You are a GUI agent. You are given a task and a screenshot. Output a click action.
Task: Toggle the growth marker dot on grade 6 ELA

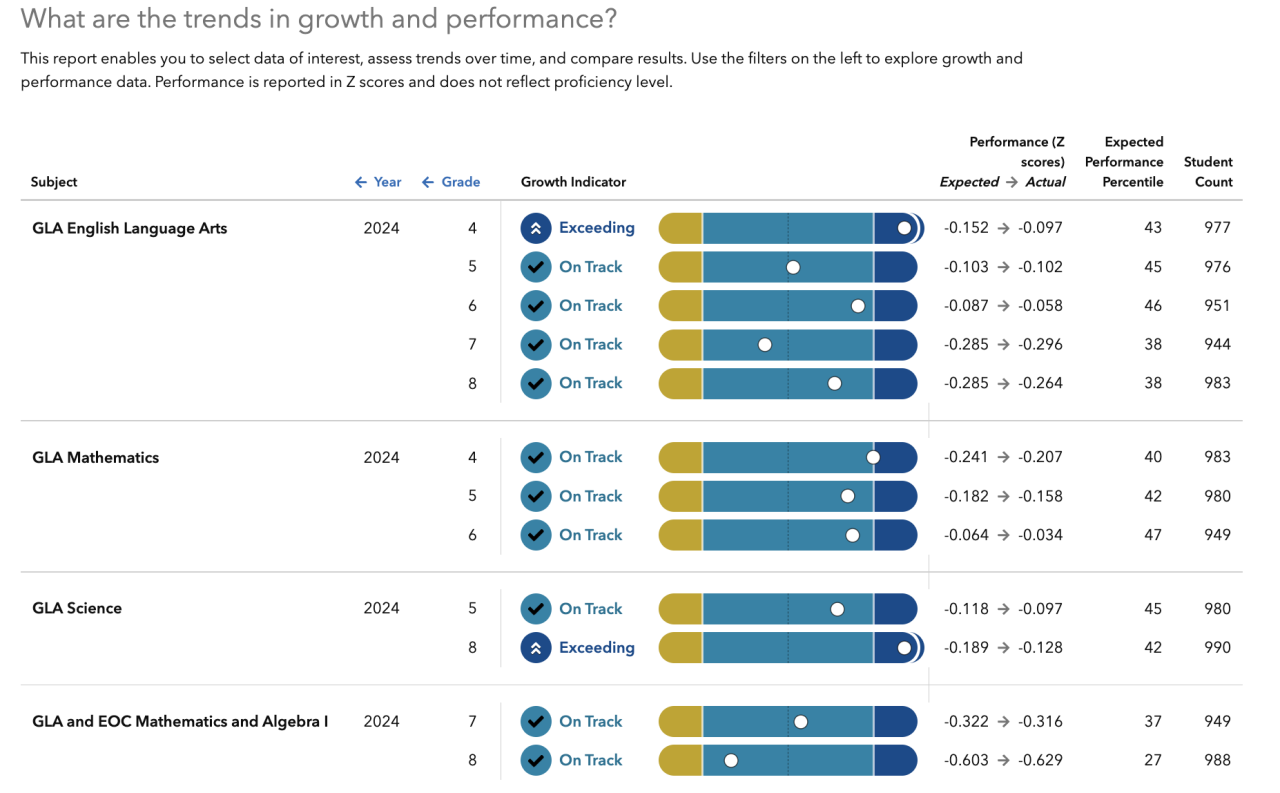click(x=858, y=306)
